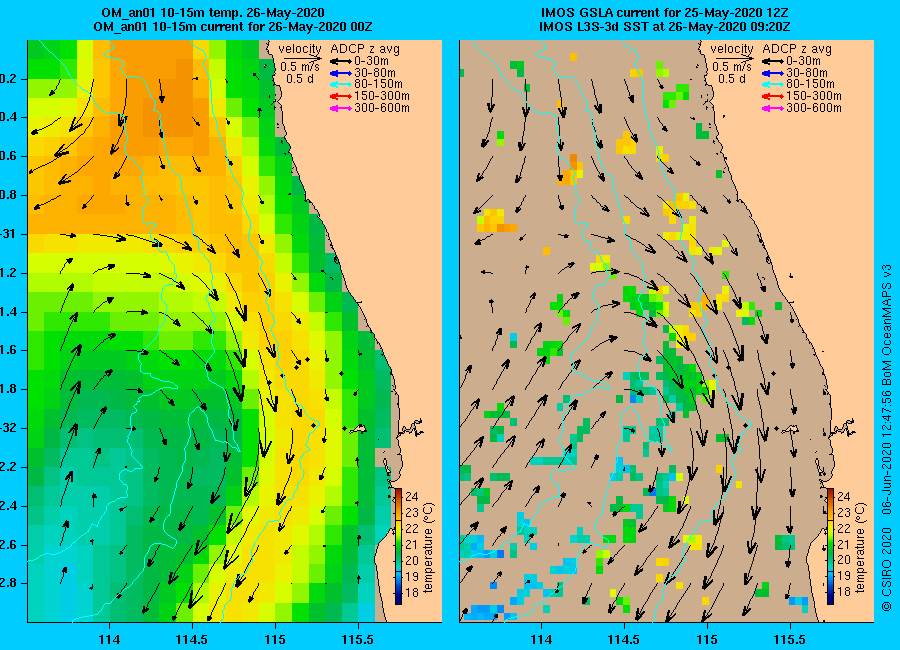Click longitude label '115' under left map

pos(275,639)
